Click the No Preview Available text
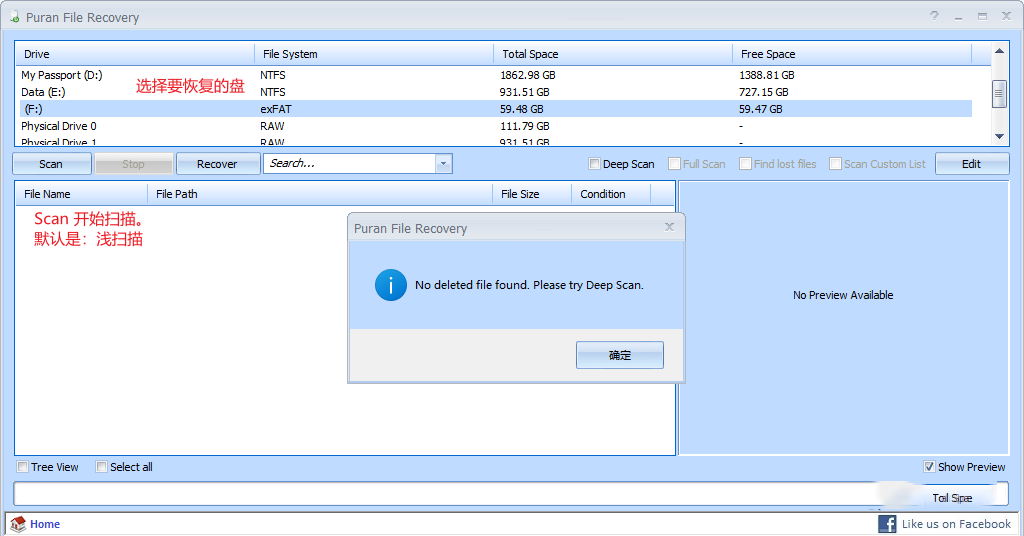Viewport: 1024px width, 536px height. (x=843, y=295)
